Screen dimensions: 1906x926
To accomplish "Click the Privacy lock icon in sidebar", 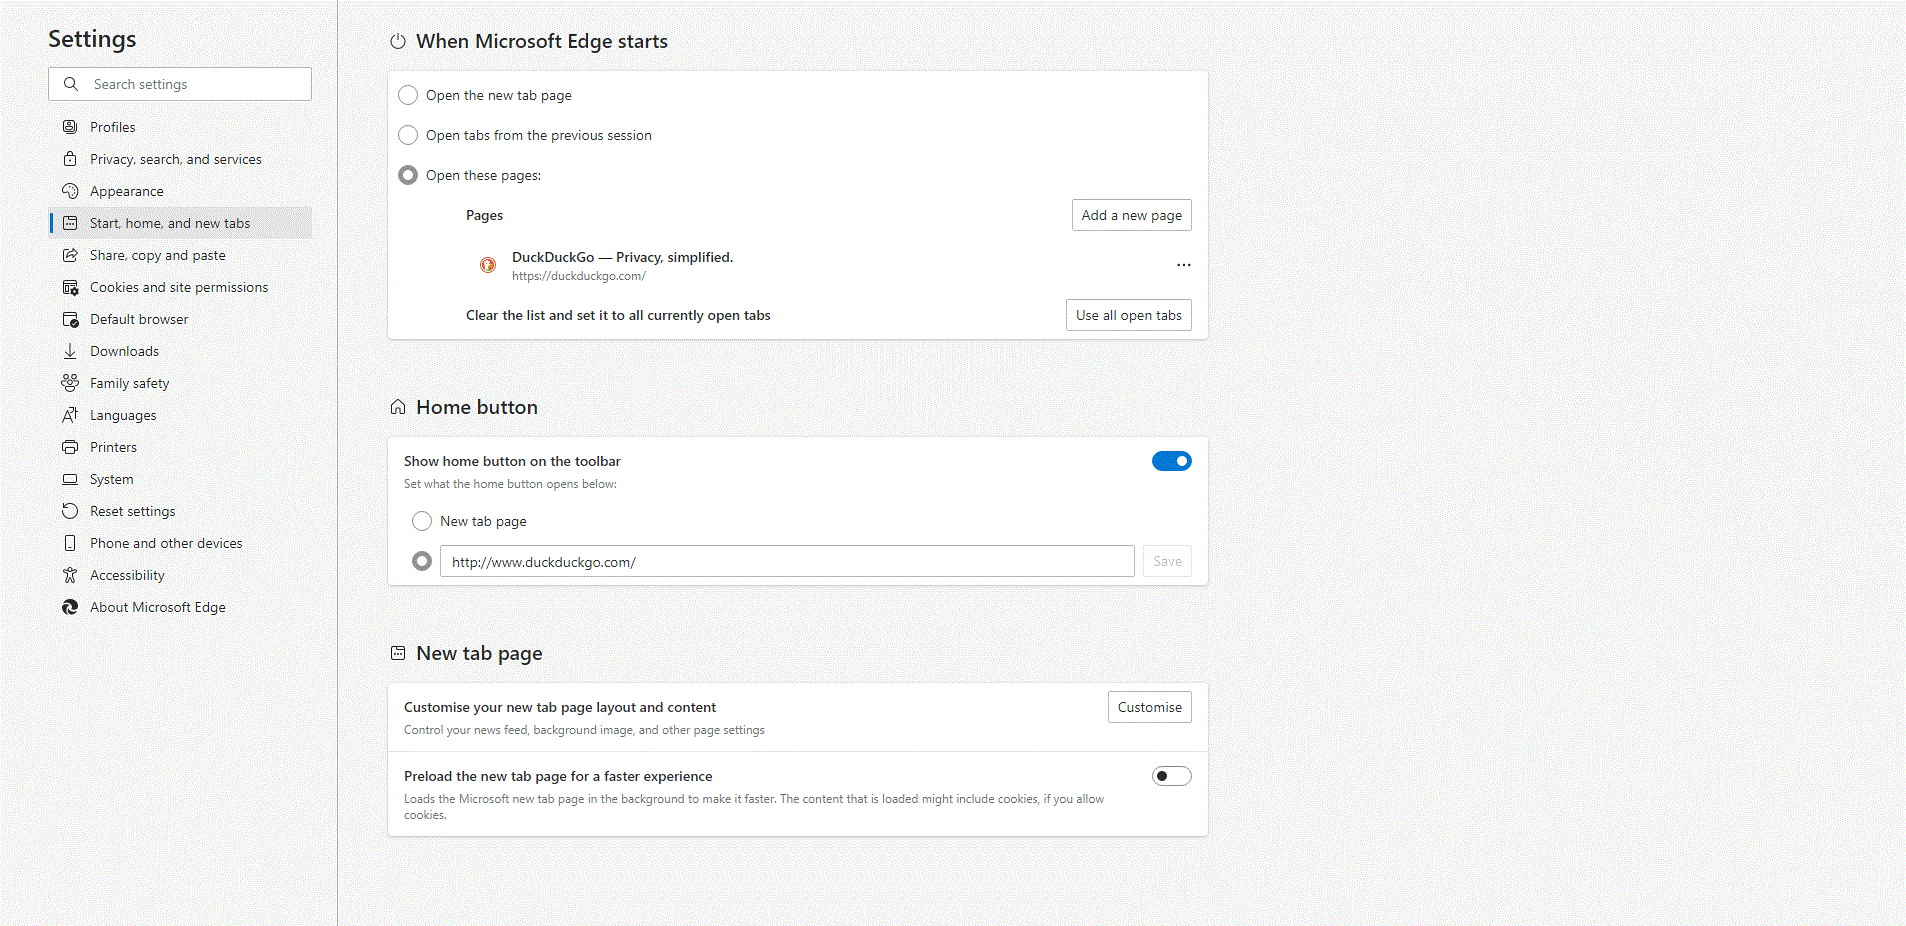I will [70, 159].
